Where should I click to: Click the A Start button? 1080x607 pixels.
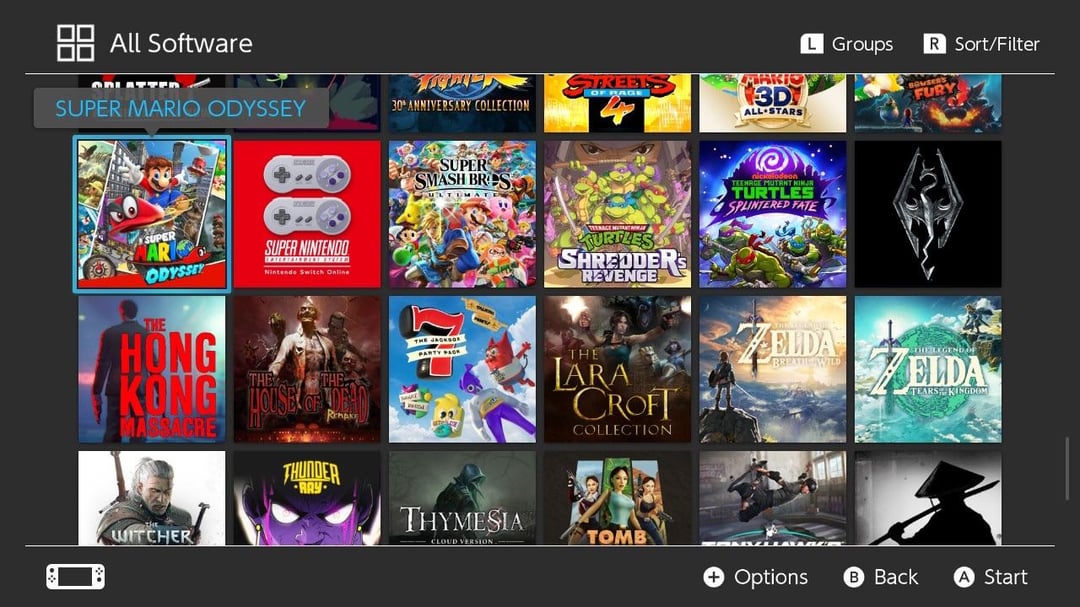tap(990, 577)
